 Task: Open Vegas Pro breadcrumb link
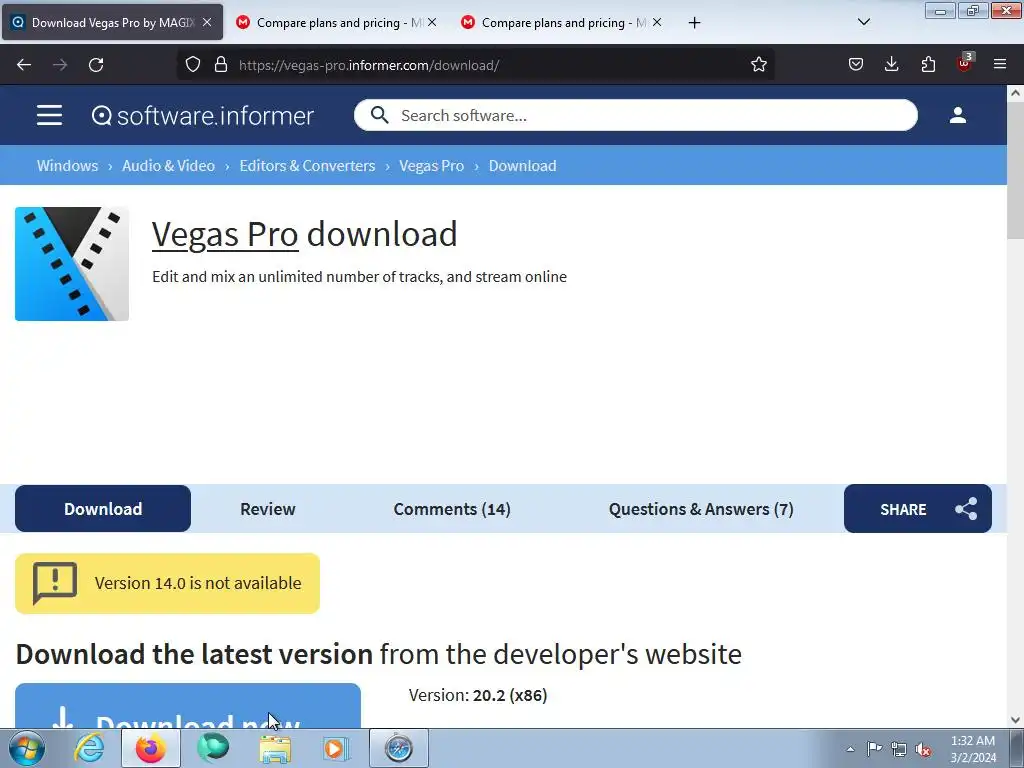[x=431, y=166]
